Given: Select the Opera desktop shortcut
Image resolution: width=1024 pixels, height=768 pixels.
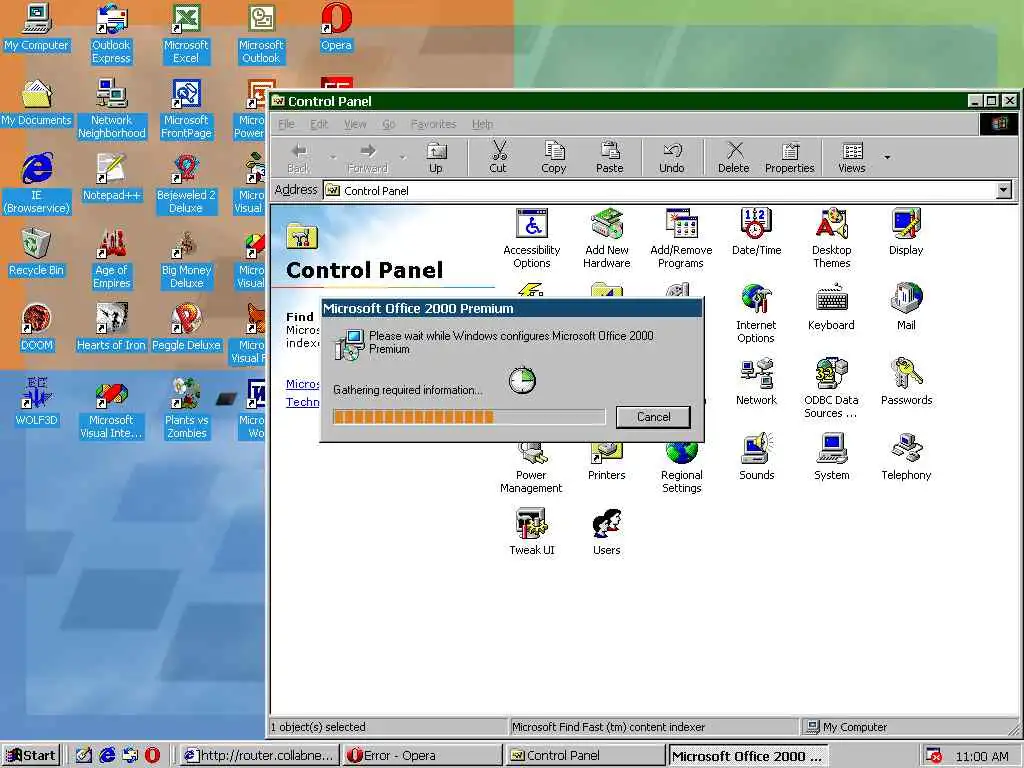Looking at the screenshot, I should coord(336,27).
